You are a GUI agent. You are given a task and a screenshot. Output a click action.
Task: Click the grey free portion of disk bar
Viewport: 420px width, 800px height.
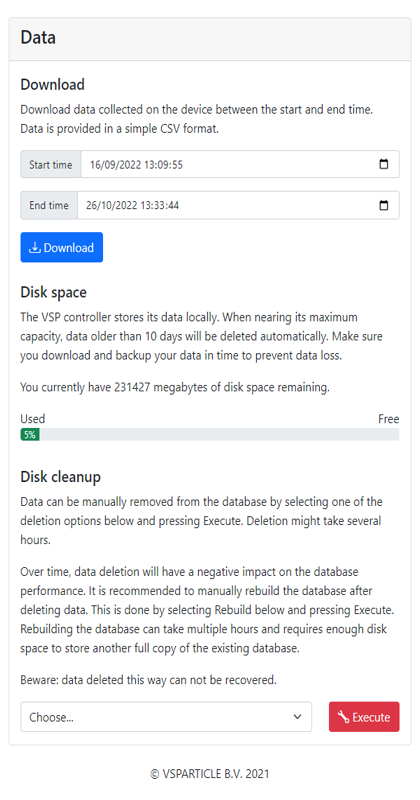pyautogui.click(x=219, y=435)
